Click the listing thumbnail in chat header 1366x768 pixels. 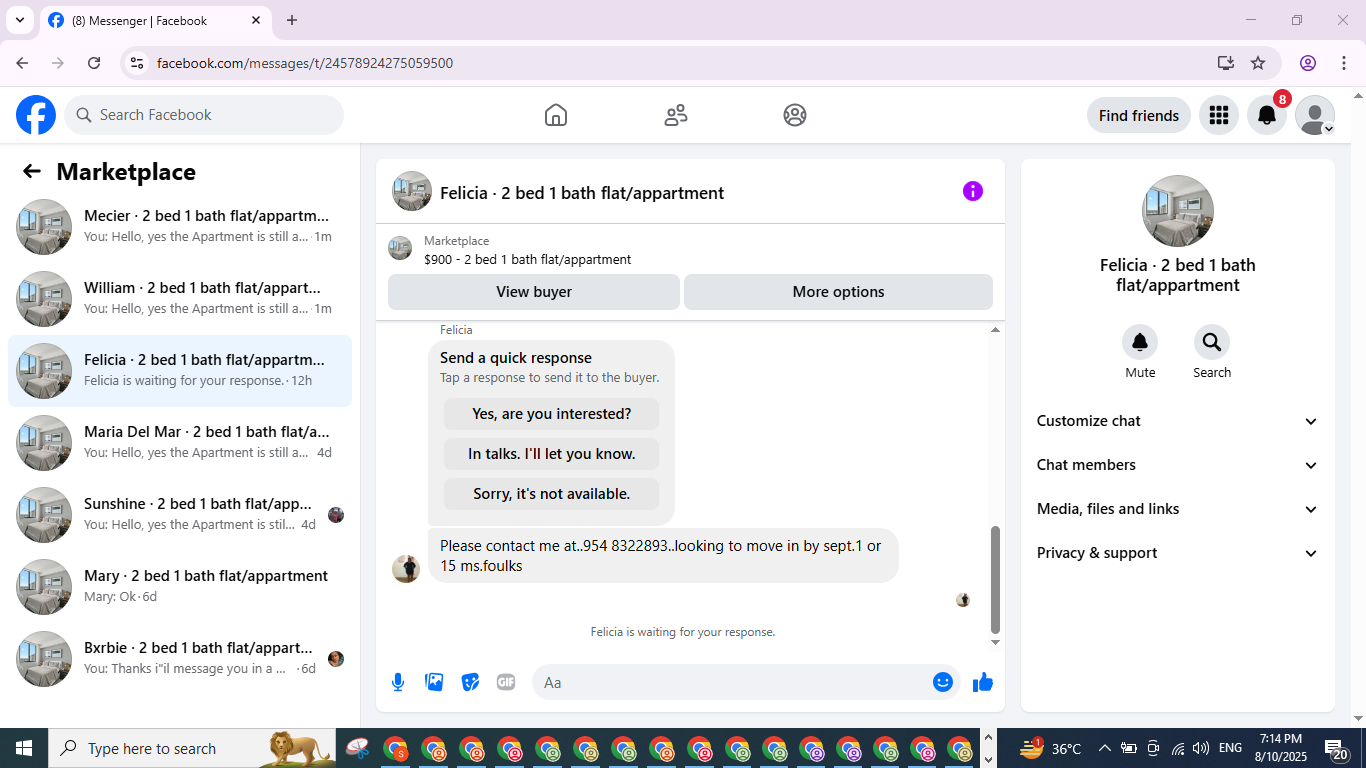click(x=412, y=191)
